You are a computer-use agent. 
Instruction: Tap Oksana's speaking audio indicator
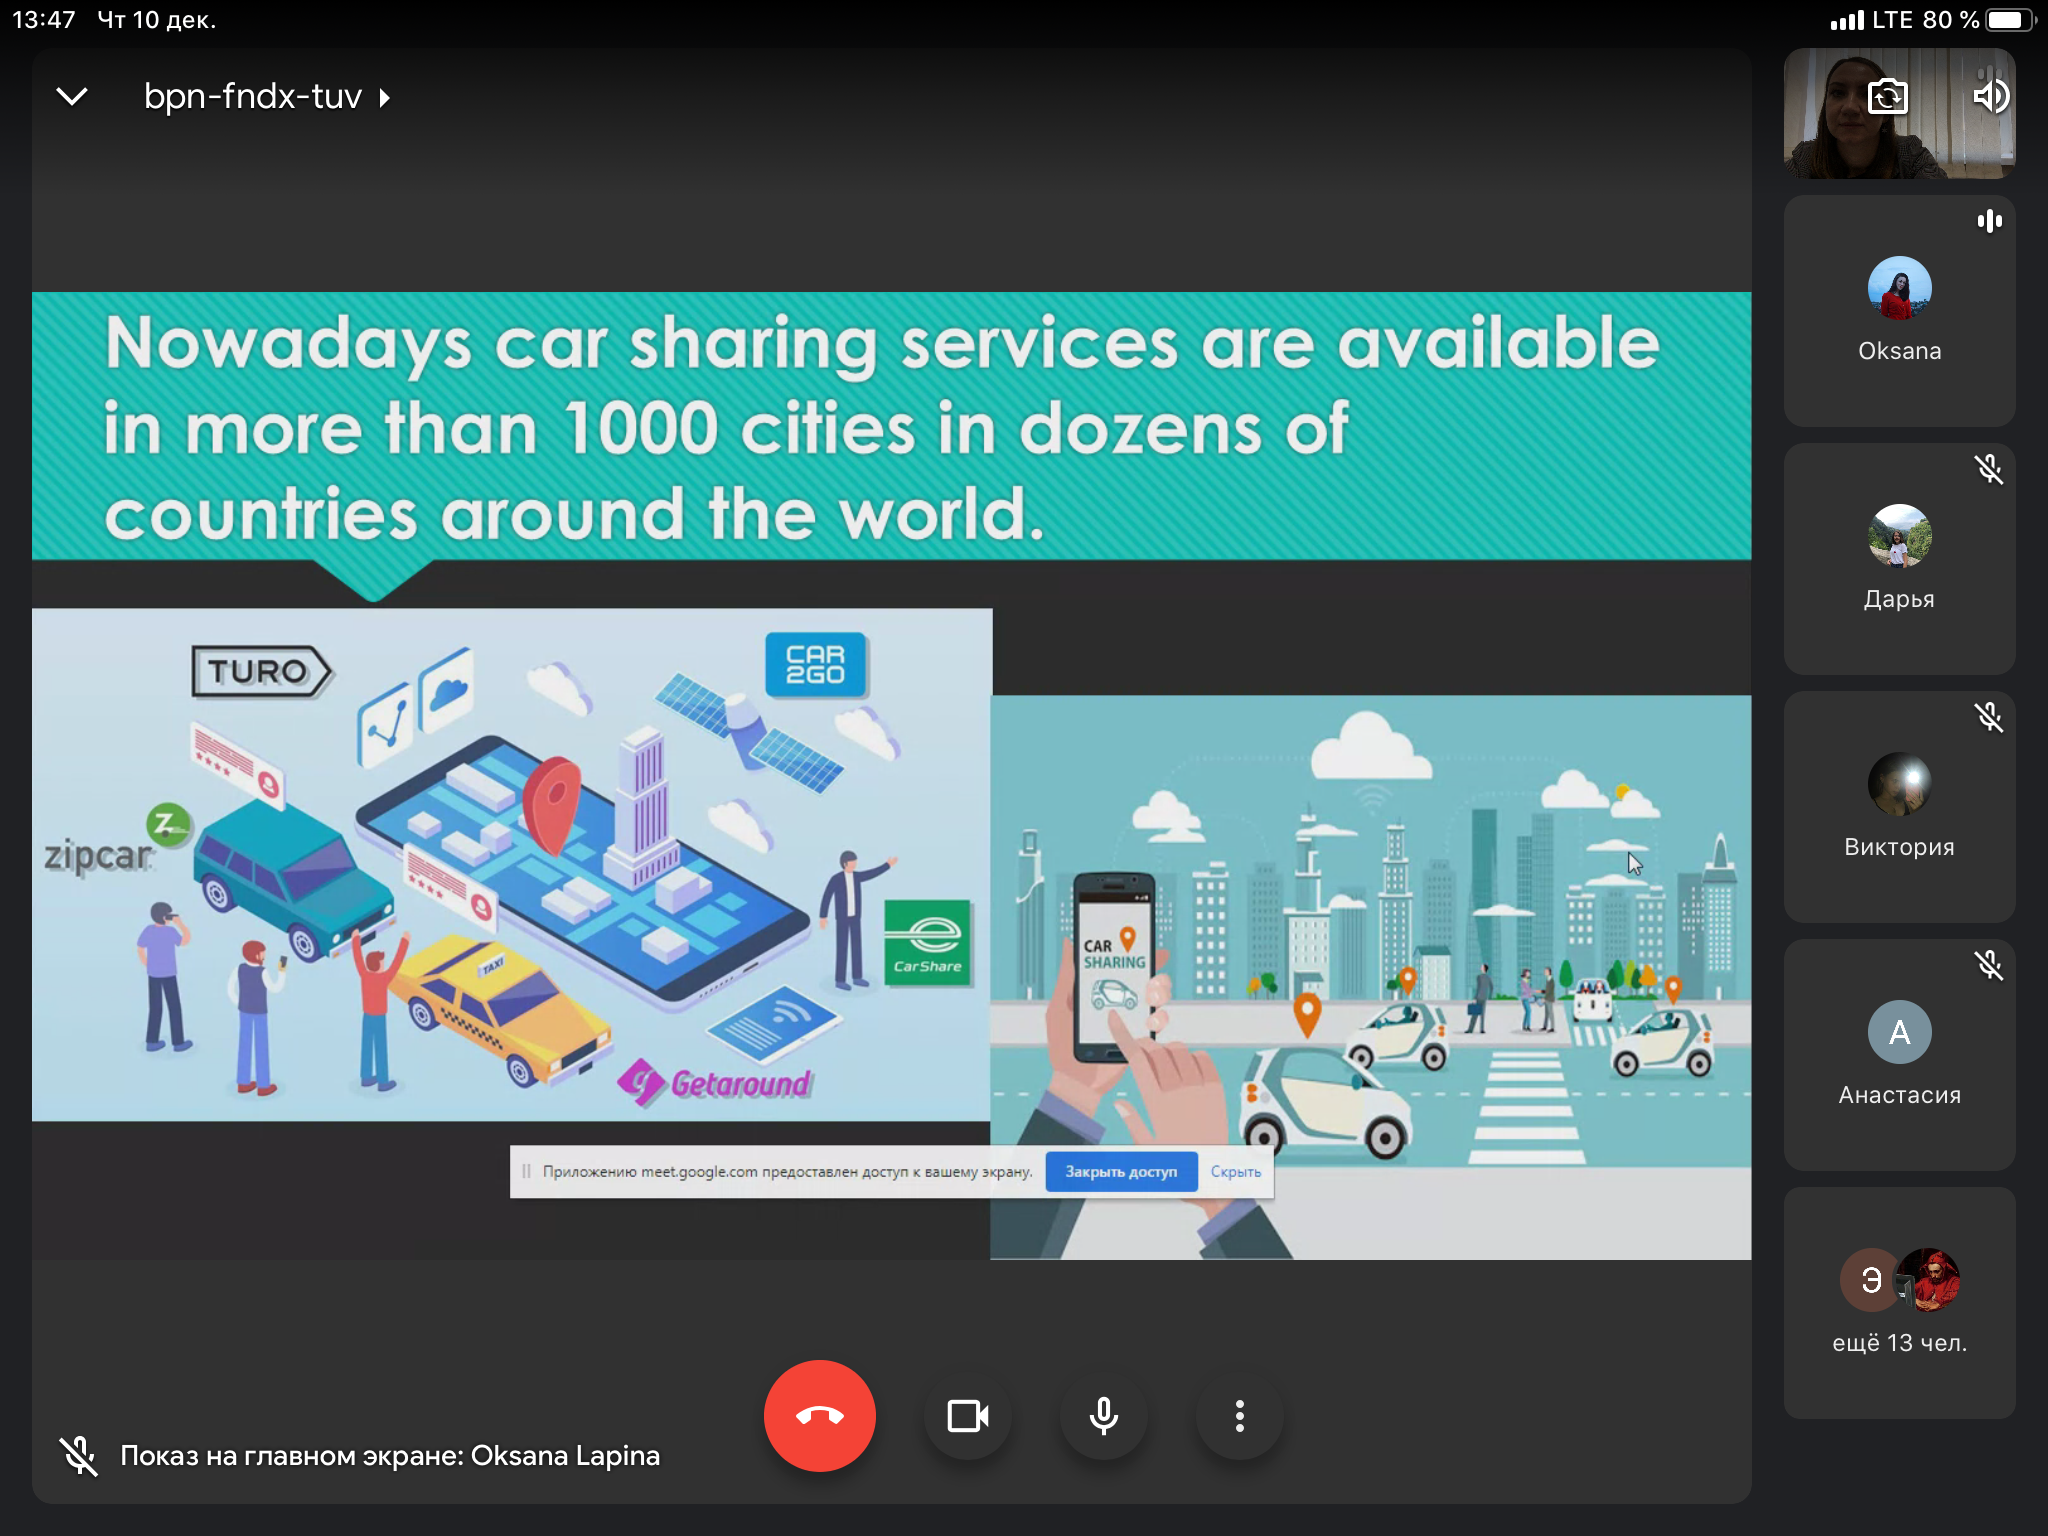pos(1989,221)
